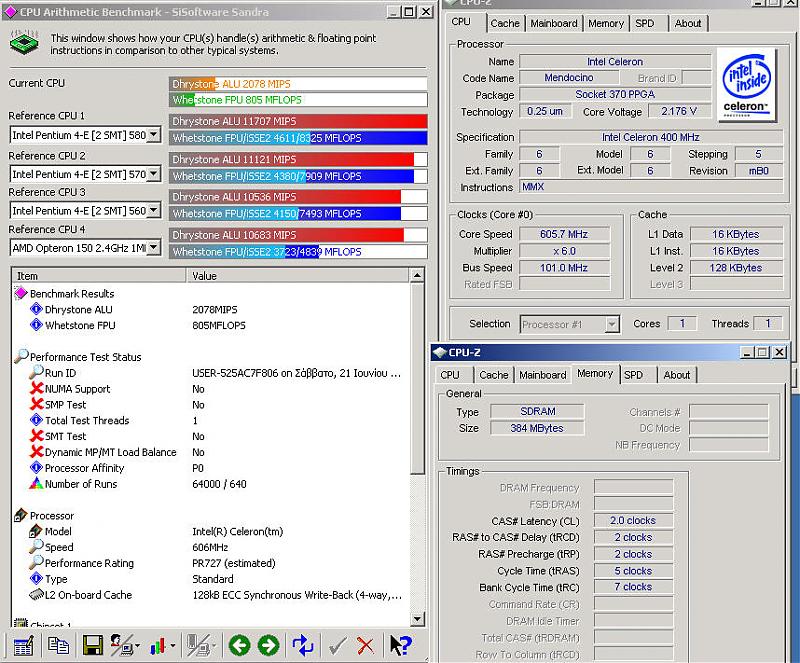
Task: Click the blue icon beside Whetstone FPU row
Action: click(36, 325)
